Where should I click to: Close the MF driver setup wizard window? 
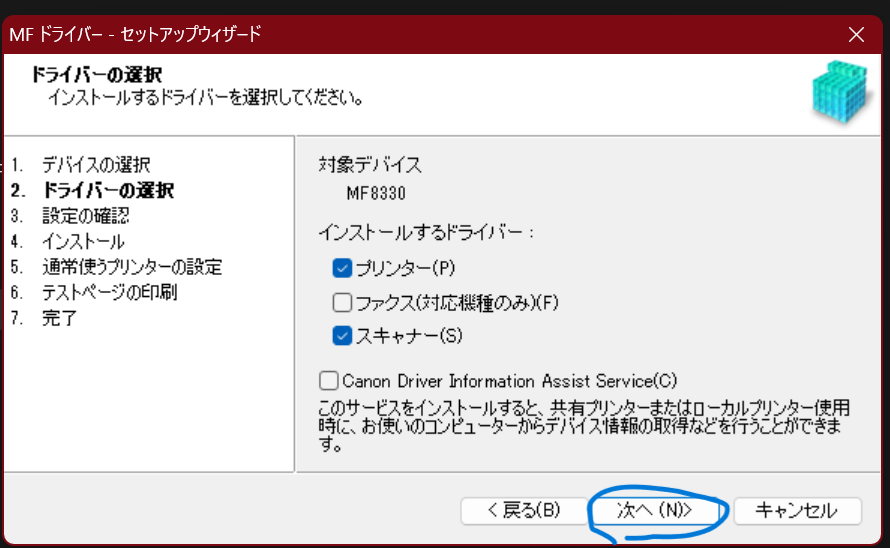856,34
